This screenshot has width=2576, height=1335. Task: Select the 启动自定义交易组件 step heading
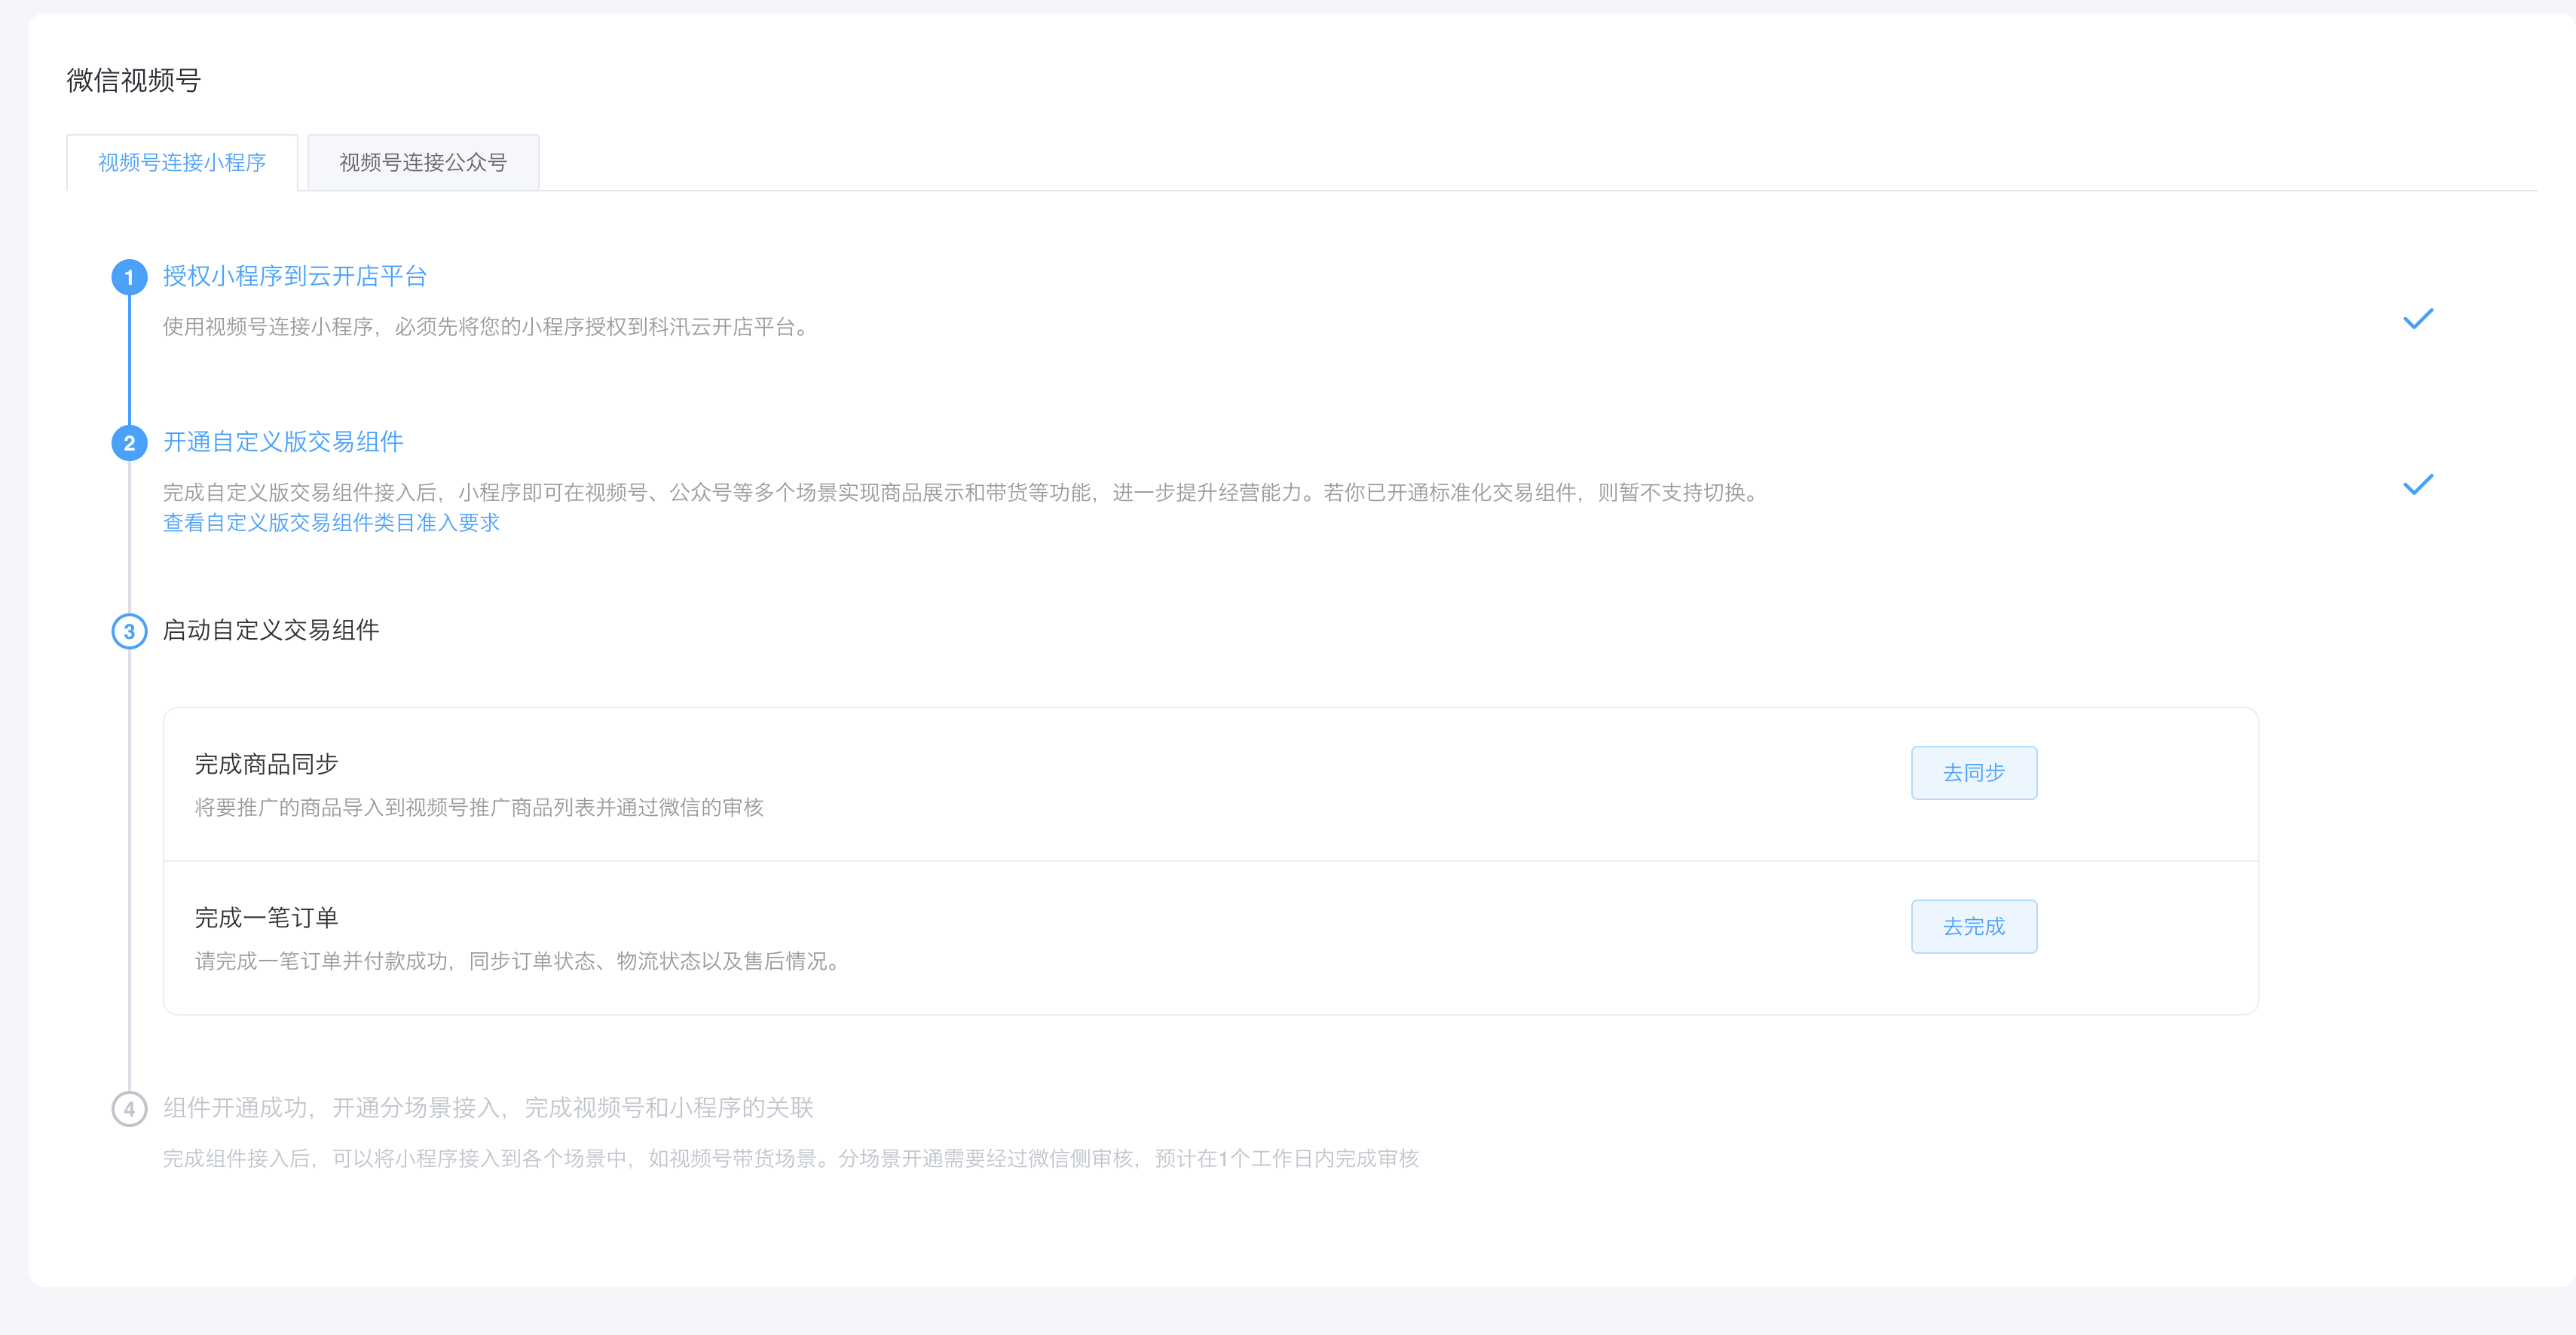pyautogui.click(x=271, y=630)
